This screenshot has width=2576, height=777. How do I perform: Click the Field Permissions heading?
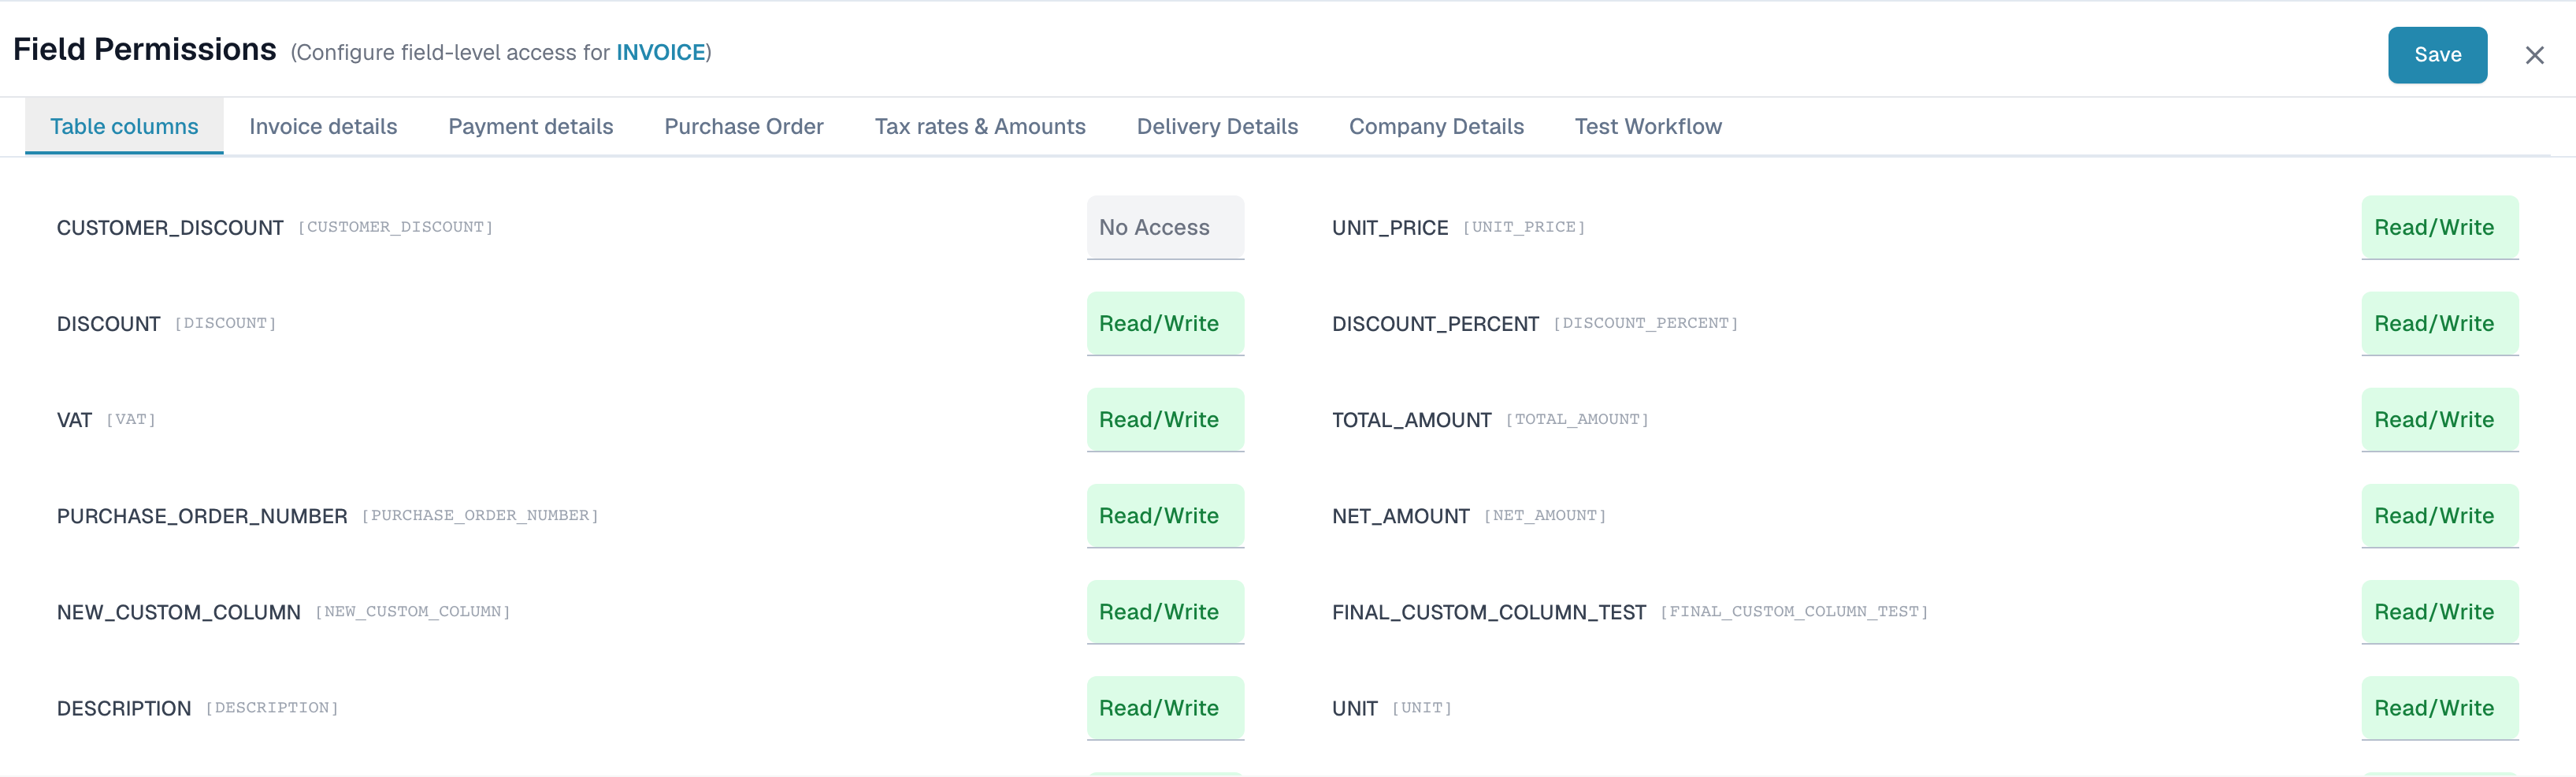[145, 49]
